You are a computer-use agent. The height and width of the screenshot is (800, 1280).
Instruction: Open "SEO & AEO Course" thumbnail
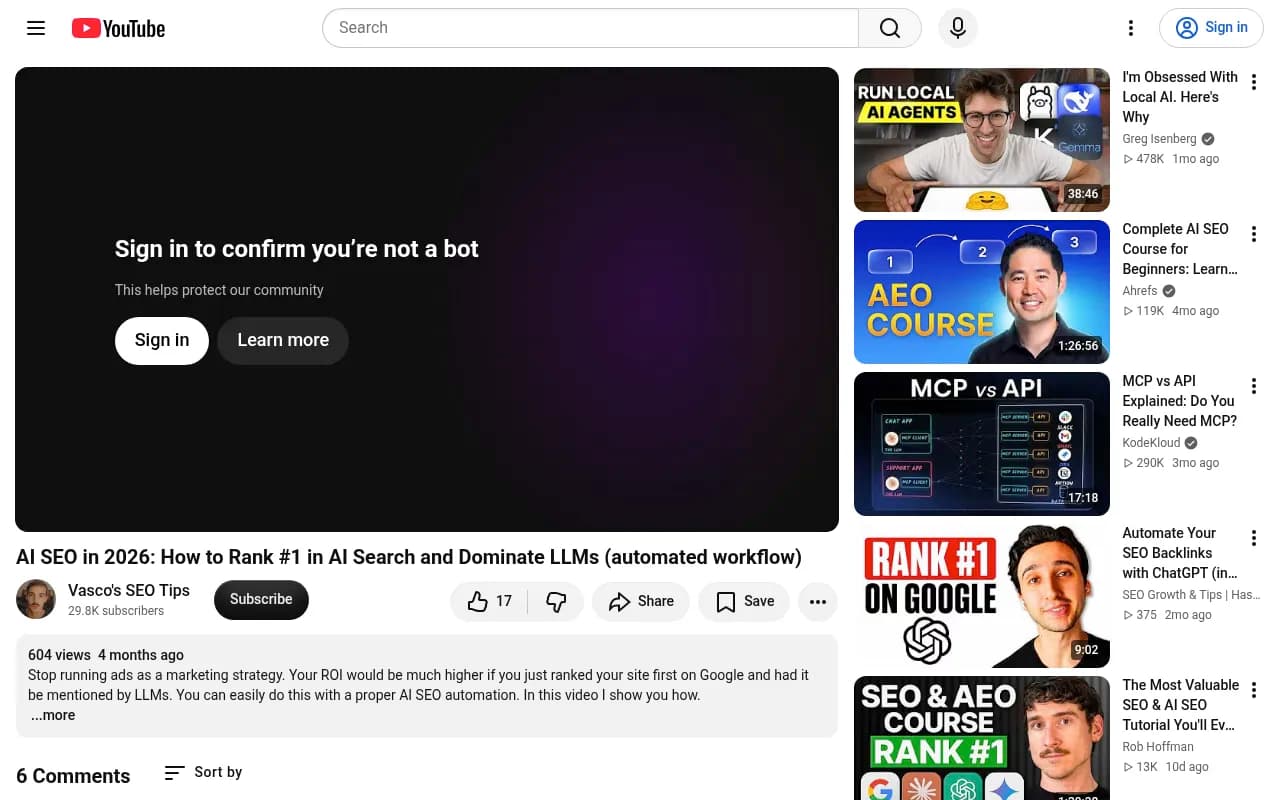click(982, 738)
